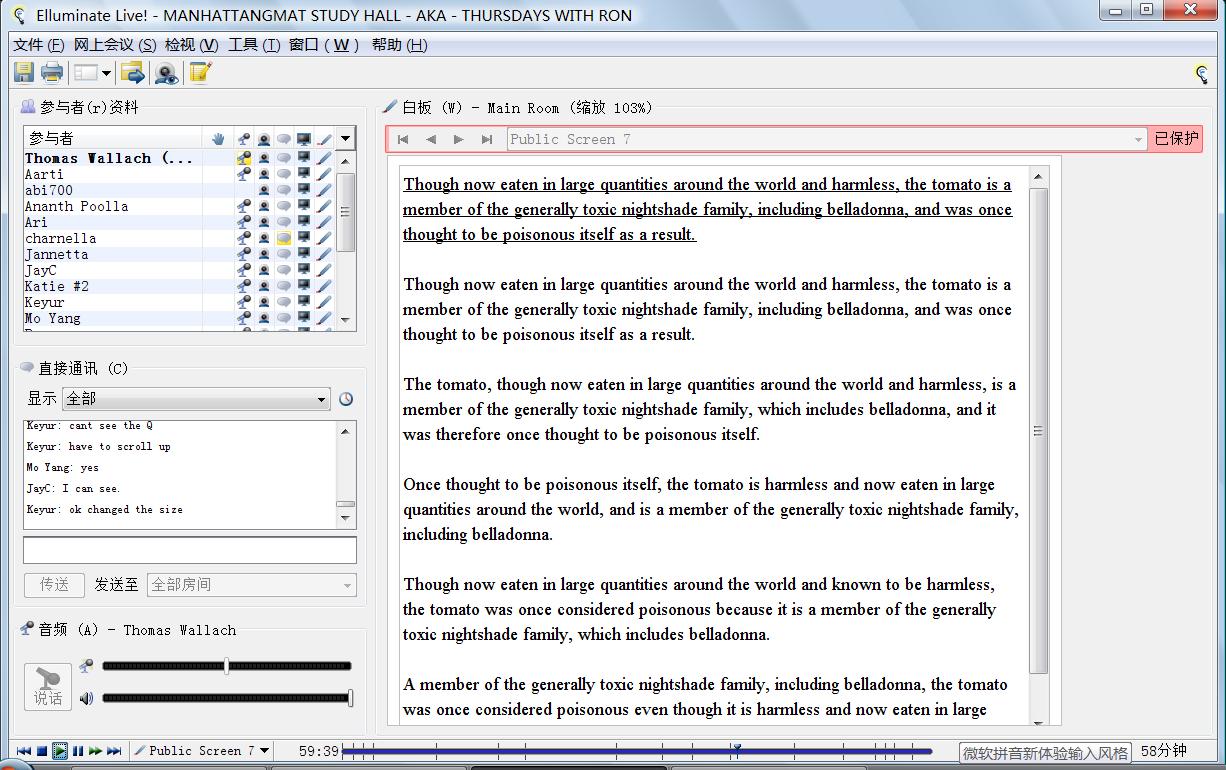Click the webcam column header icon
1226x770 pixels.
pyautogui.click(x=264, y=138)
